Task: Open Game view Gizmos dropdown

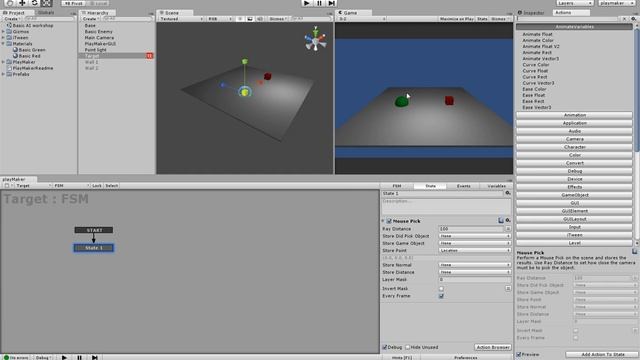Action: [499, 19]
